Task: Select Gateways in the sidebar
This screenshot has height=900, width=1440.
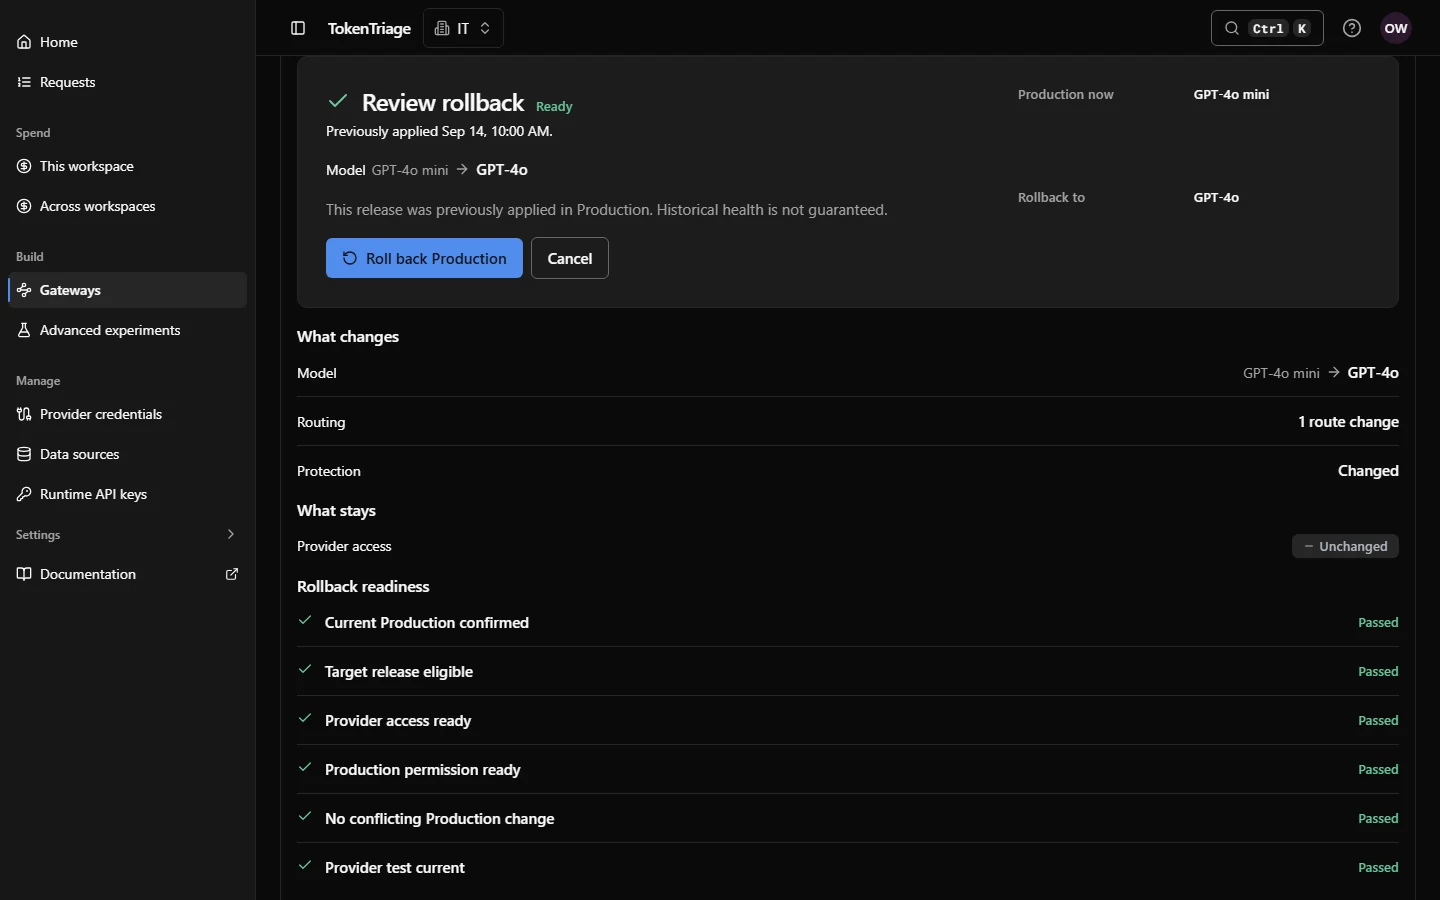Action: point(126,290)
